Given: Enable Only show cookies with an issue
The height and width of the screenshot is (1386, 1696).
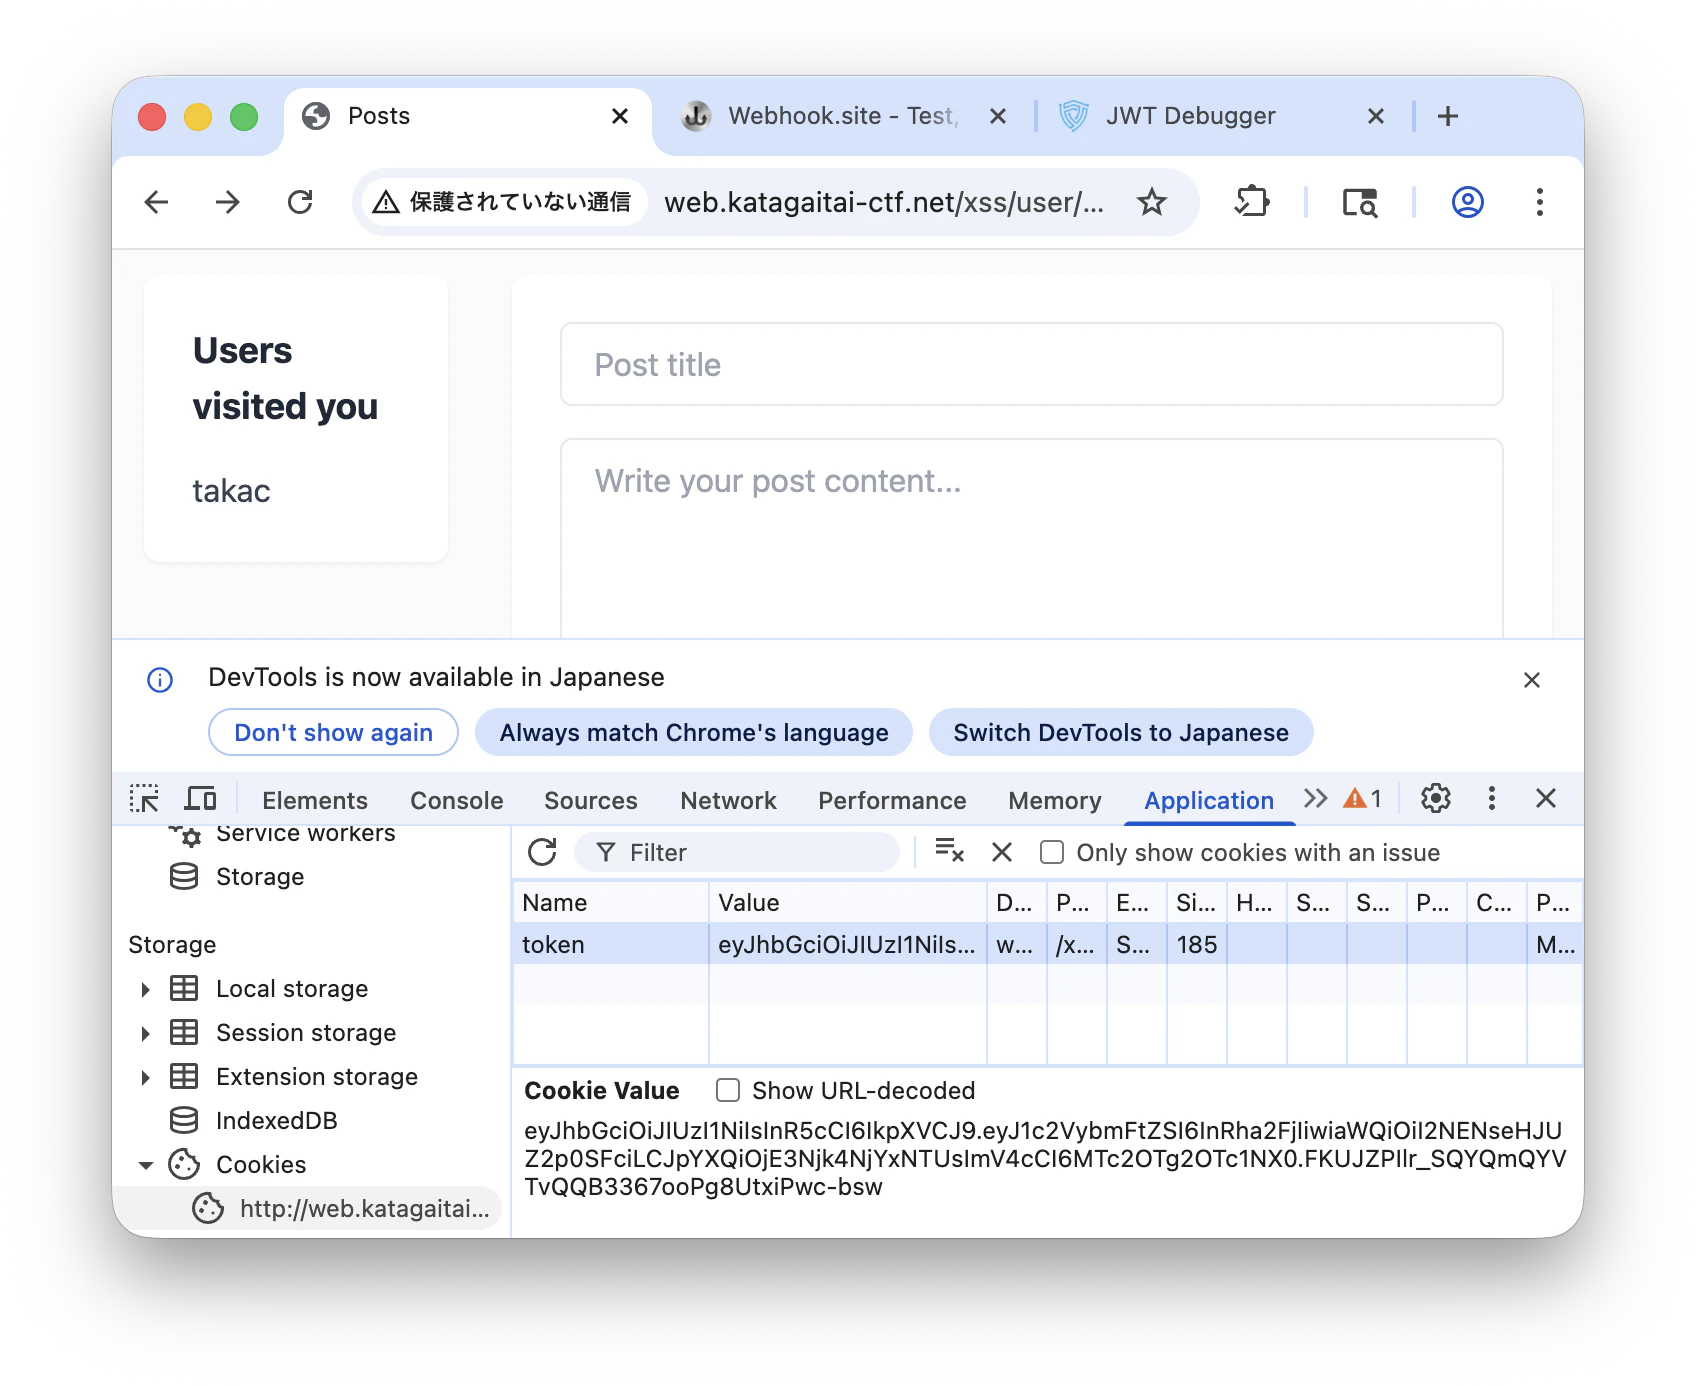Looking at the screenshot, I should click(1052, 852).
